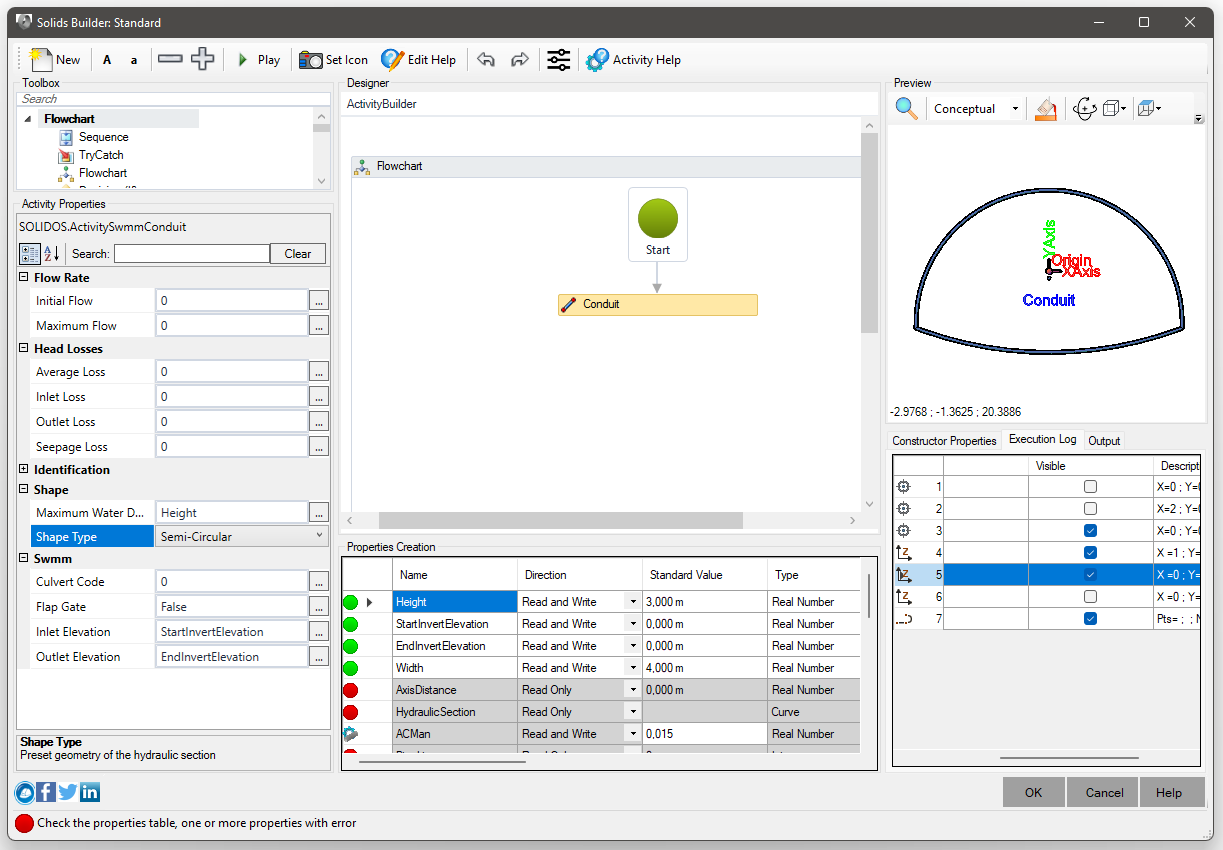Check Visible checkbox in row 6
Image resolution: width=1223 pixels, height=850 pixels.
1090,597
